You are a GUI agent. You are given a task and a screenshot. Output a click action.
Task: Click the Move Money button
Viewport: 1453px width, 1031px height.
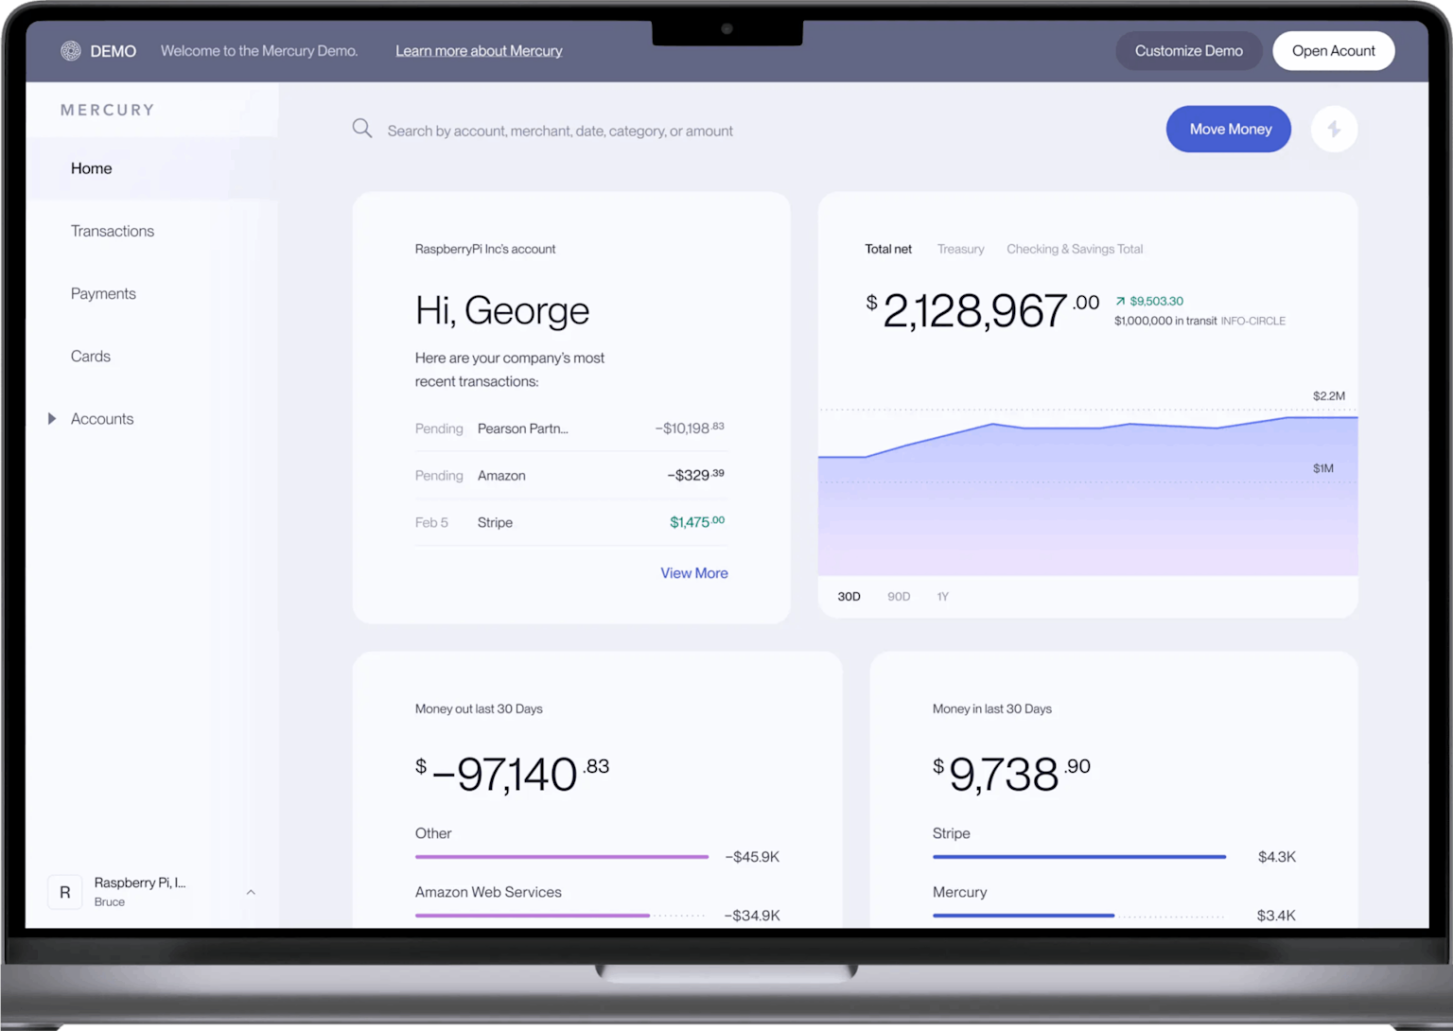(1228, 129)
